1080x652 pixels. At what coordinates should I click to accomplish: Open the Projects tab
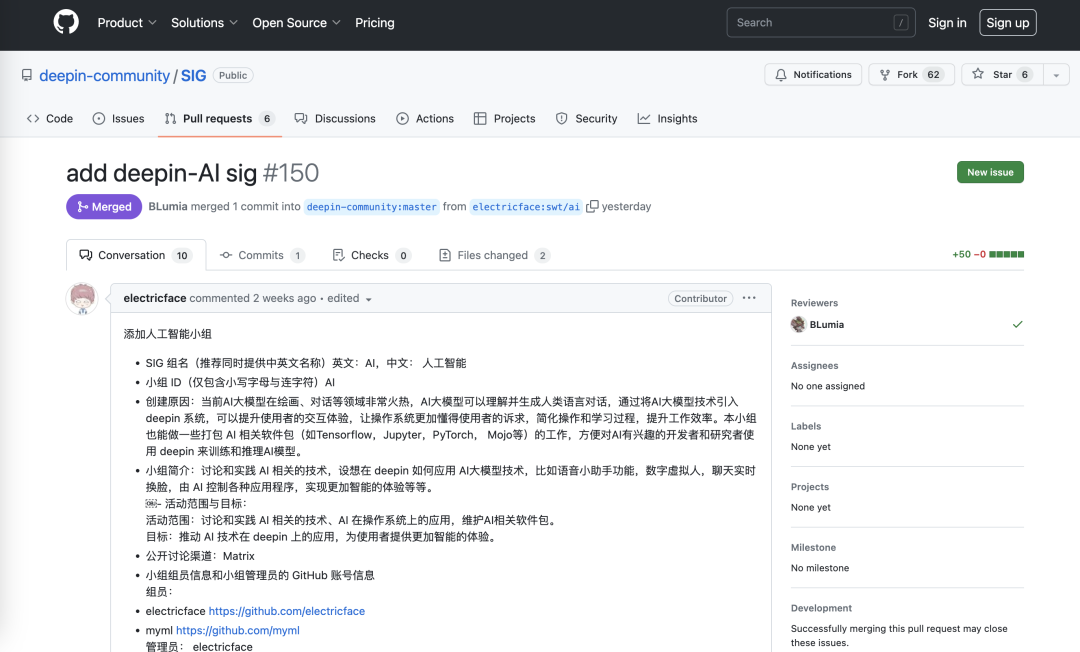coord(504,118)
